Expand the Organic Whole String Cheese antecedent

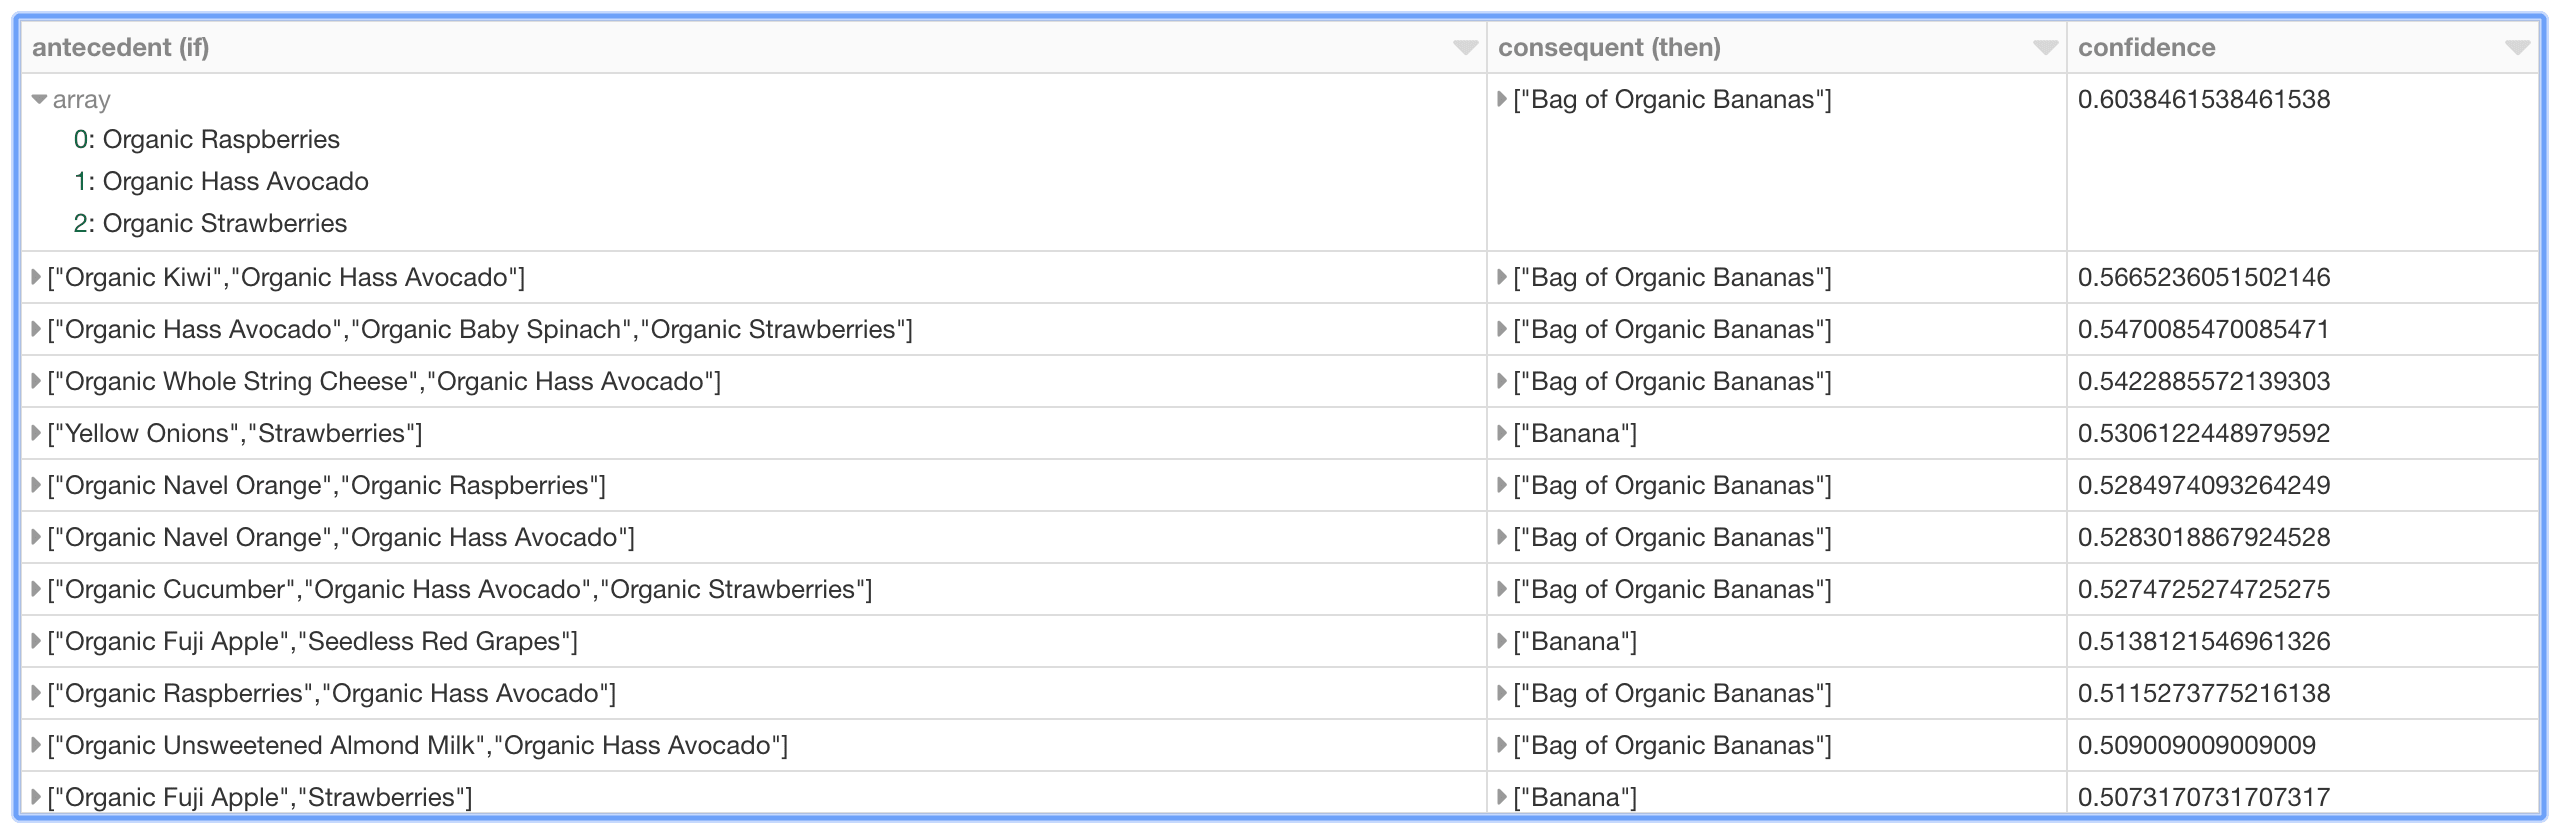tap(36, 381)
